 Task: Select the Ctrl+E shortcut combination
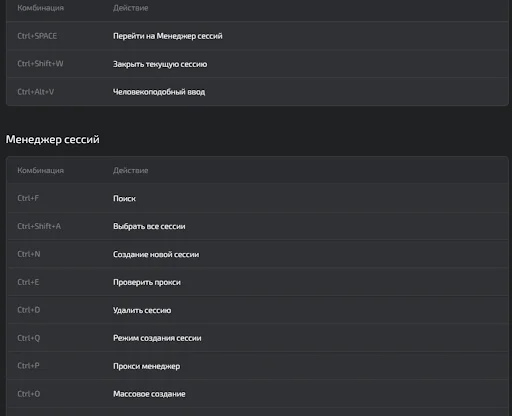(28, 282)
